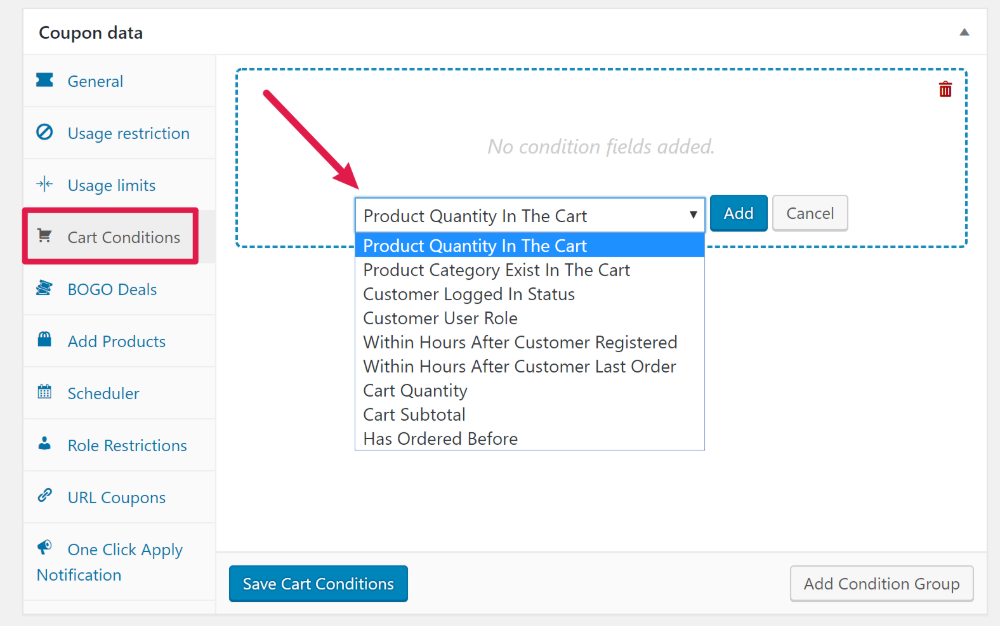Click the shopping bag icon for Add Products

coord(45,339)
